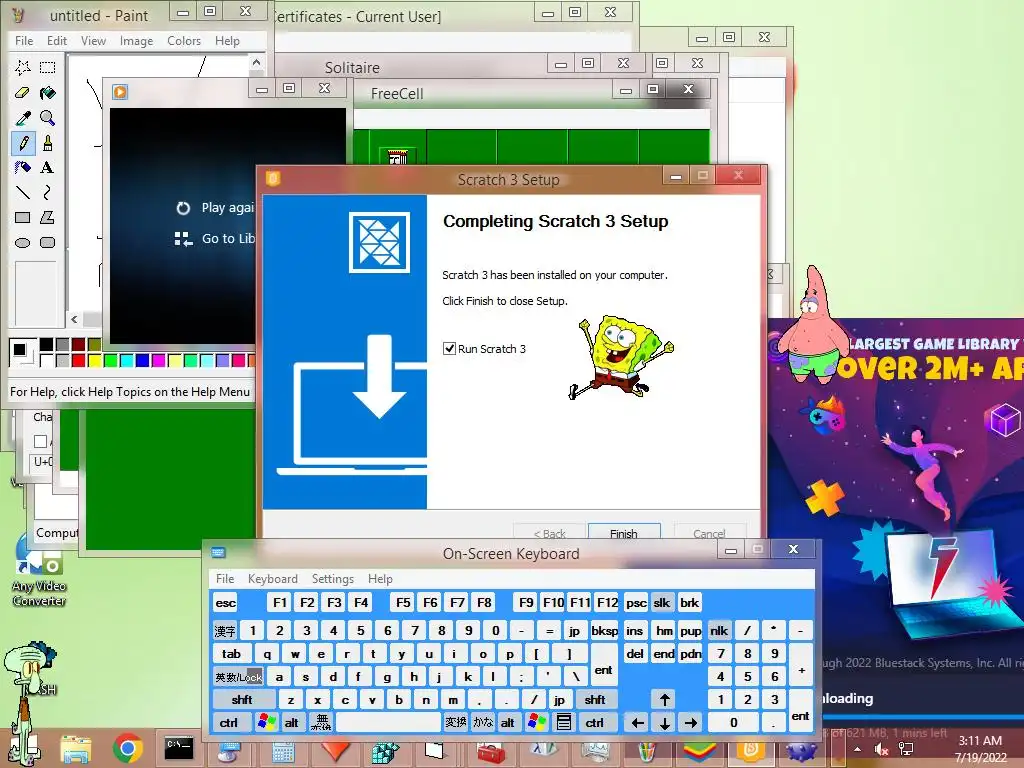This screenshot has height=768, width=1024.
Task: Click the esc key on On-Screen Keyboard
Action: (x=226, y=603)
